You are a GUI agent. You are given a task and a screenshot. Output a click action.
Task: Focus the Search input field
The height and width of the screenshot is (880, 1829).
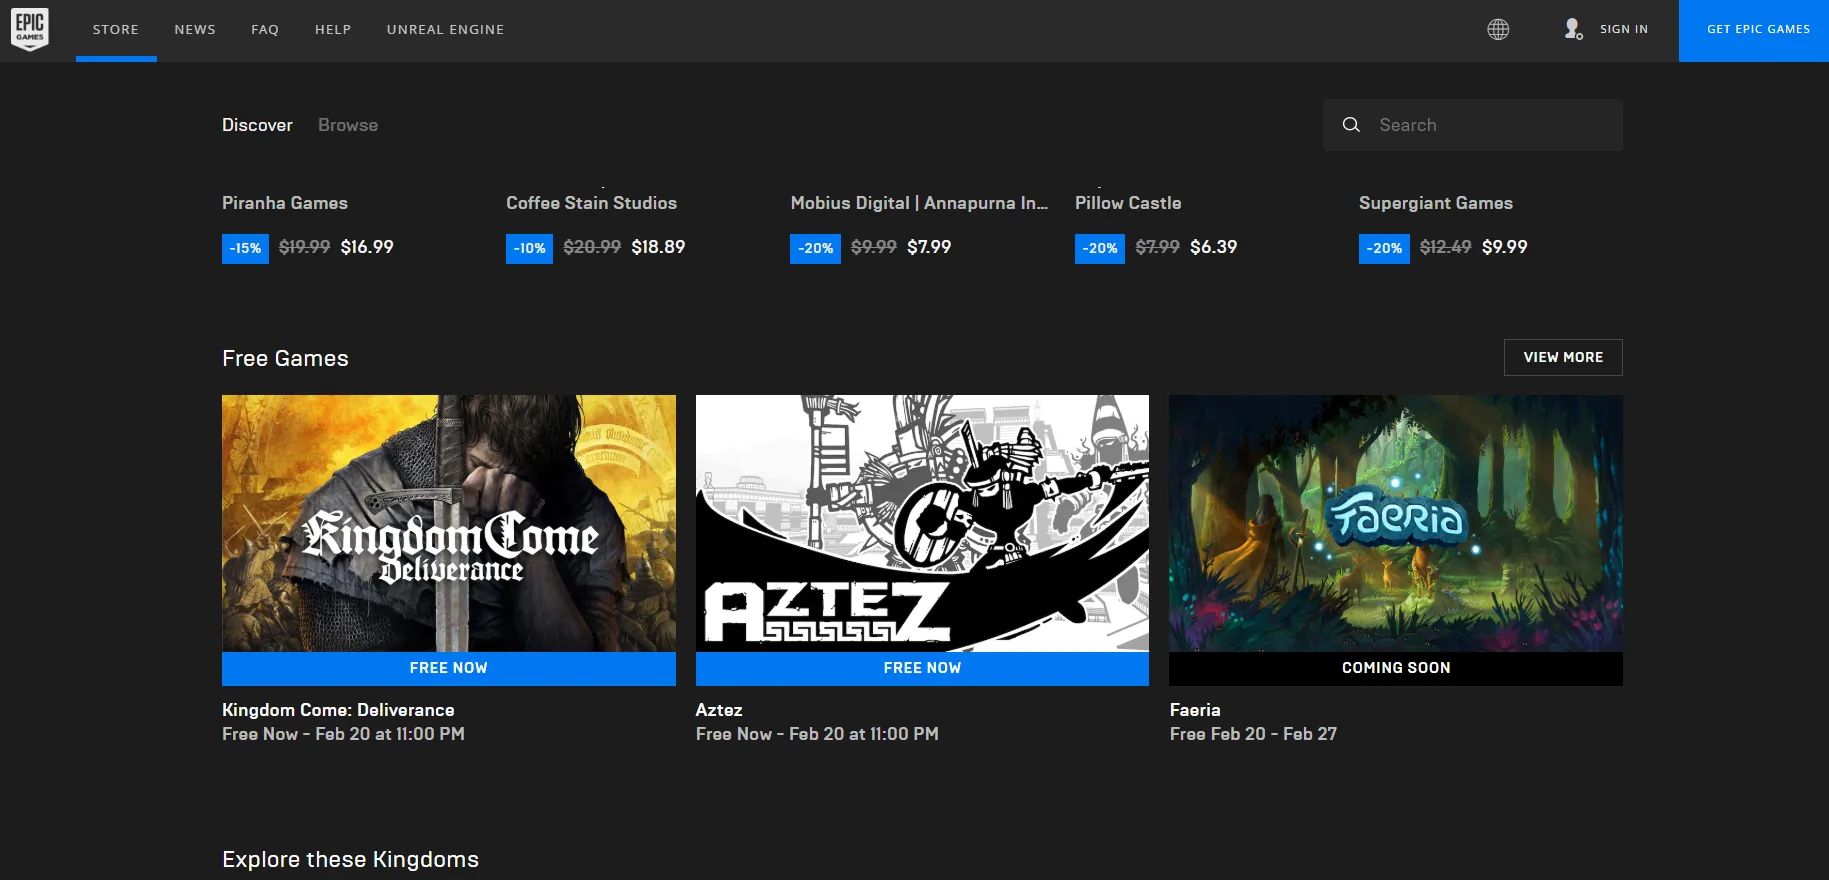pos(1473,125)
